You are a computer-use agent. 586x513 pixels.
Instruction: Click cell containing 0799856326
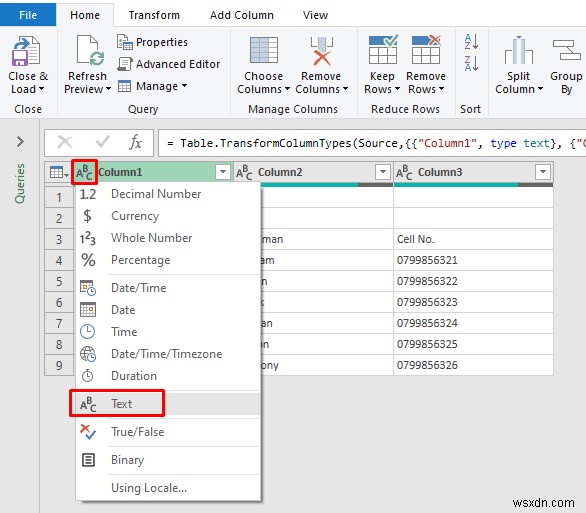tap(473, 365)
